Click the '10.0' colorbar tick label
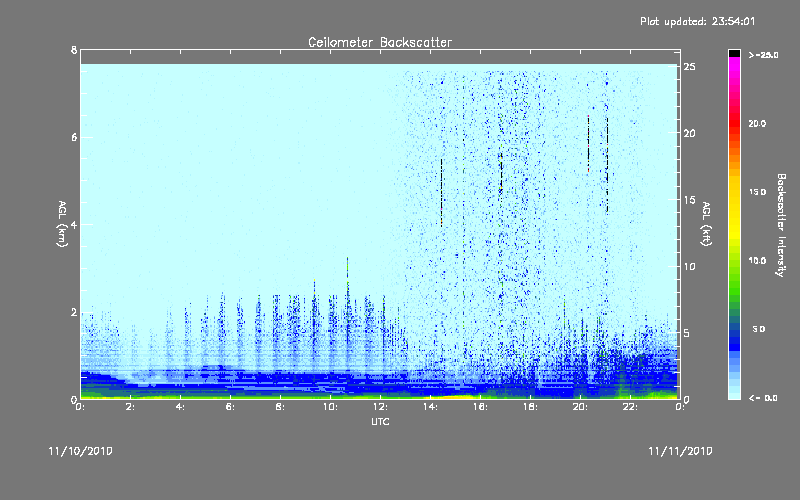The height and width of the screenshot is (500, 800). click(x=757, y=260)
